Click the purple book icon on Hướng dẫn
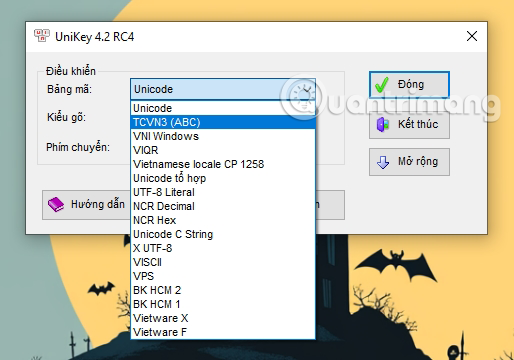514x360 pixels. point(56,204)
